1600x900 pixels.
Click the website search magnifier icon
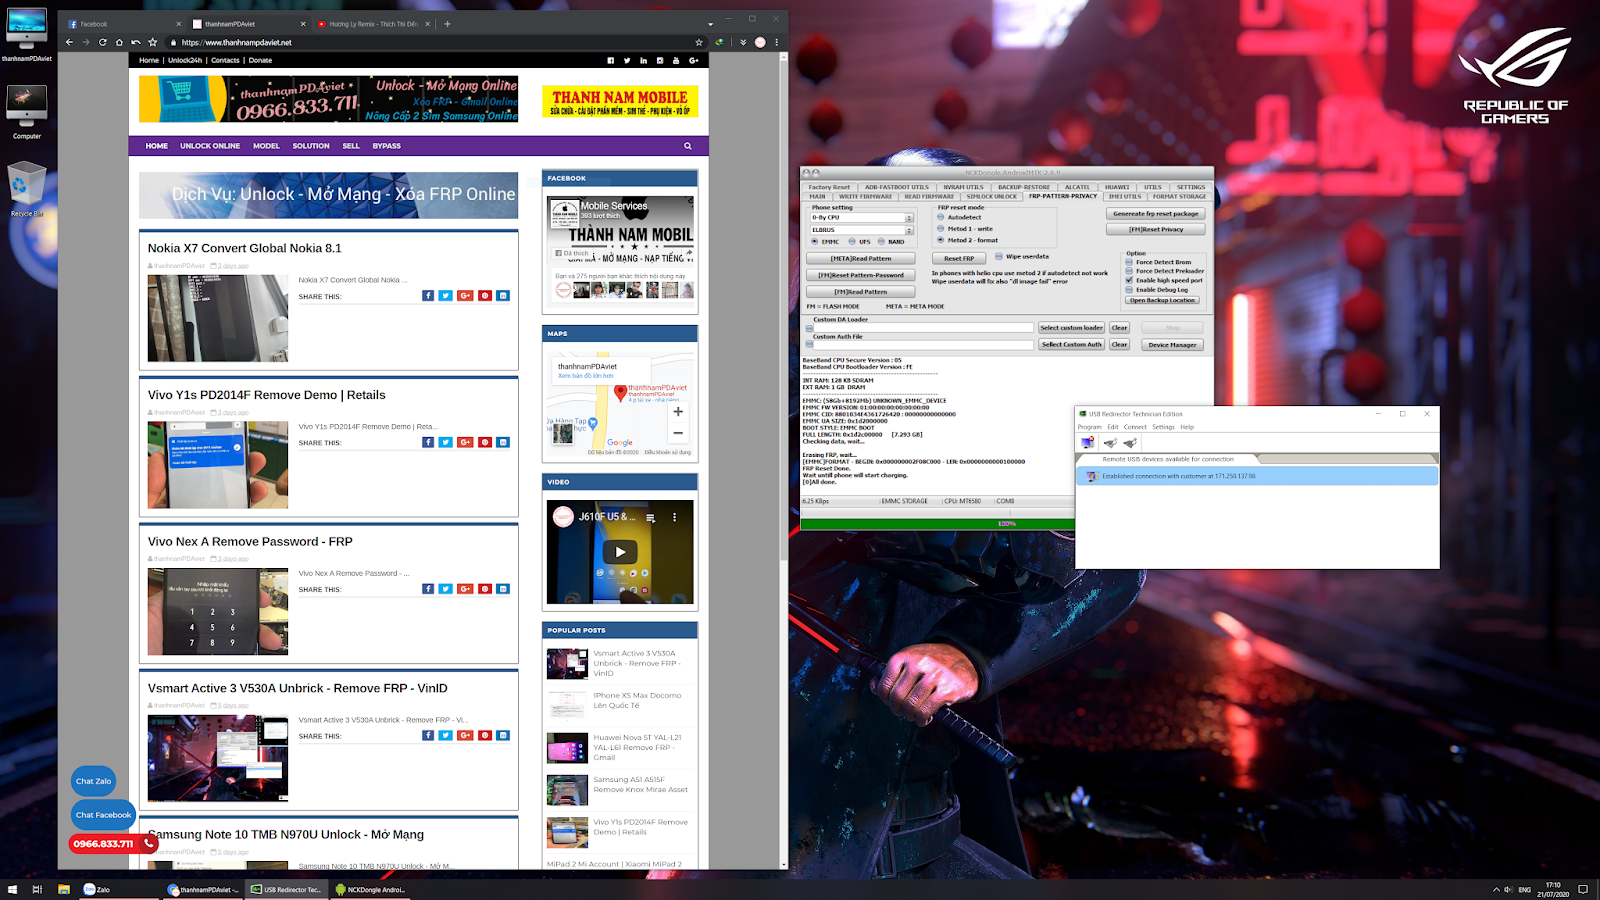click(688, 146)
